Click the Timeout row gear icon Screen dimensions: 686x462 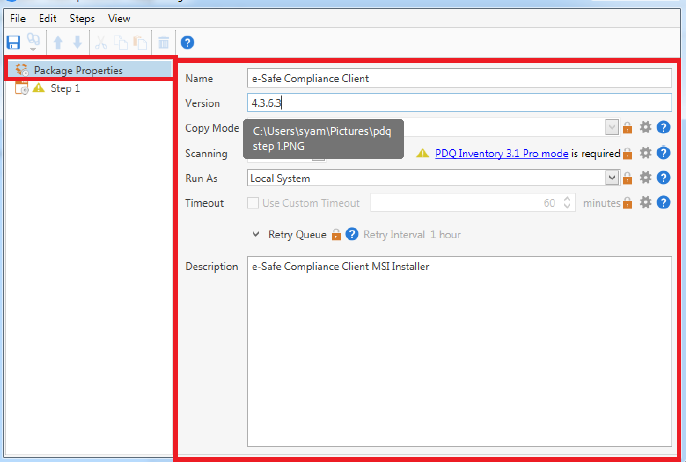(645, 202)
